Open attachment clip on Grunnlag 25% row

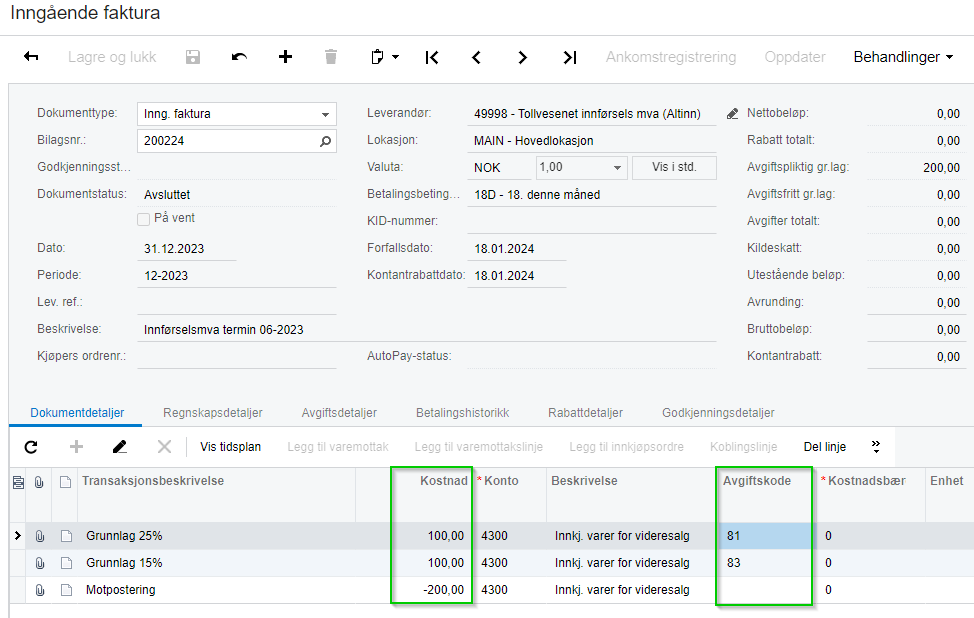[40, 536]
